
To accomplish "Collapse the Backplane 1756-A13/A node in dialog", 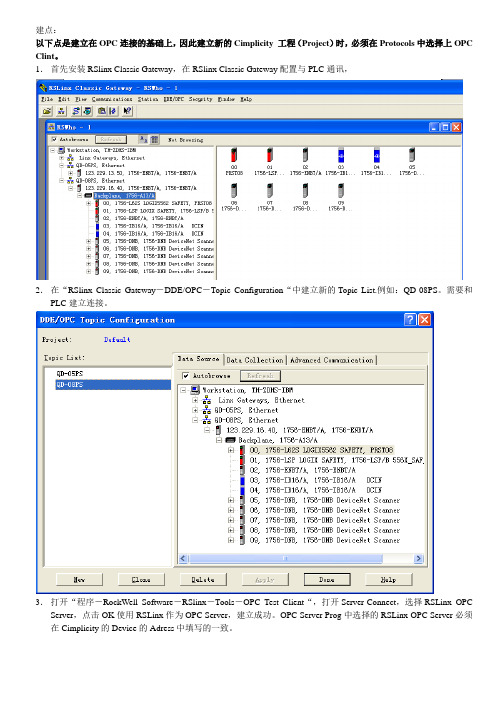I will coord(219,440).
